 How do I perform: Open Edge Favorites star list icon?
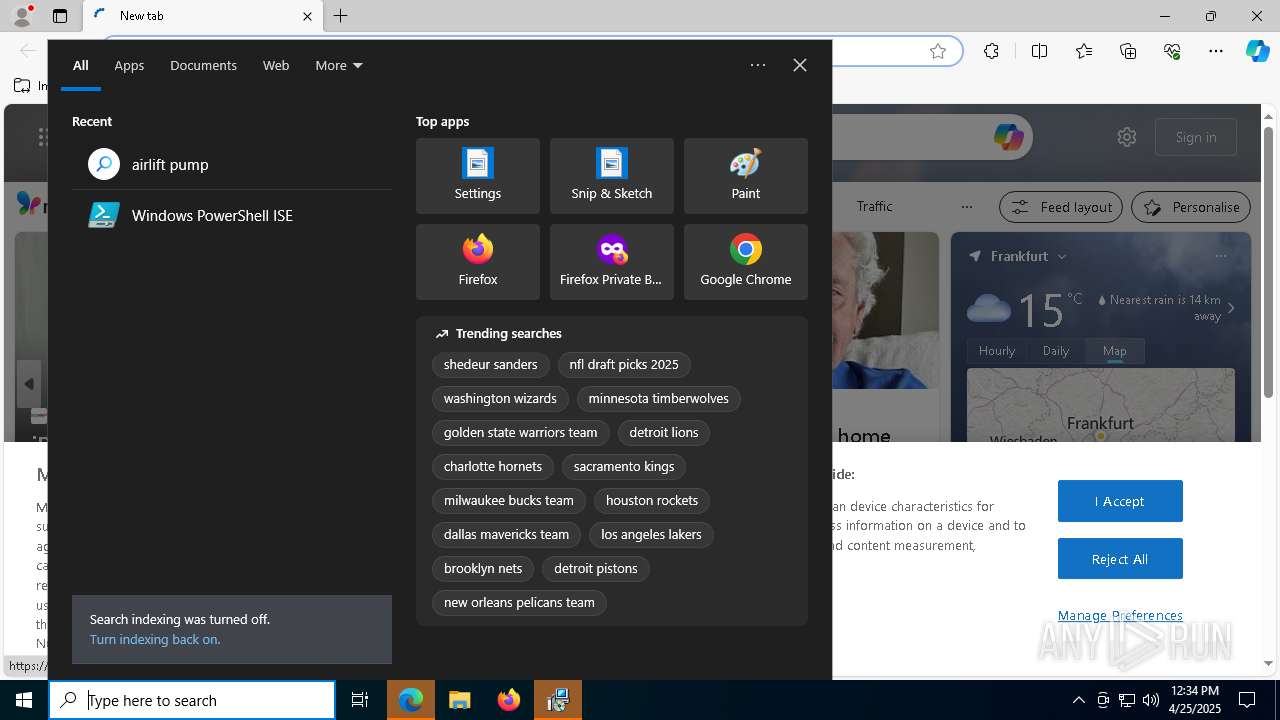click(1084, 51)
